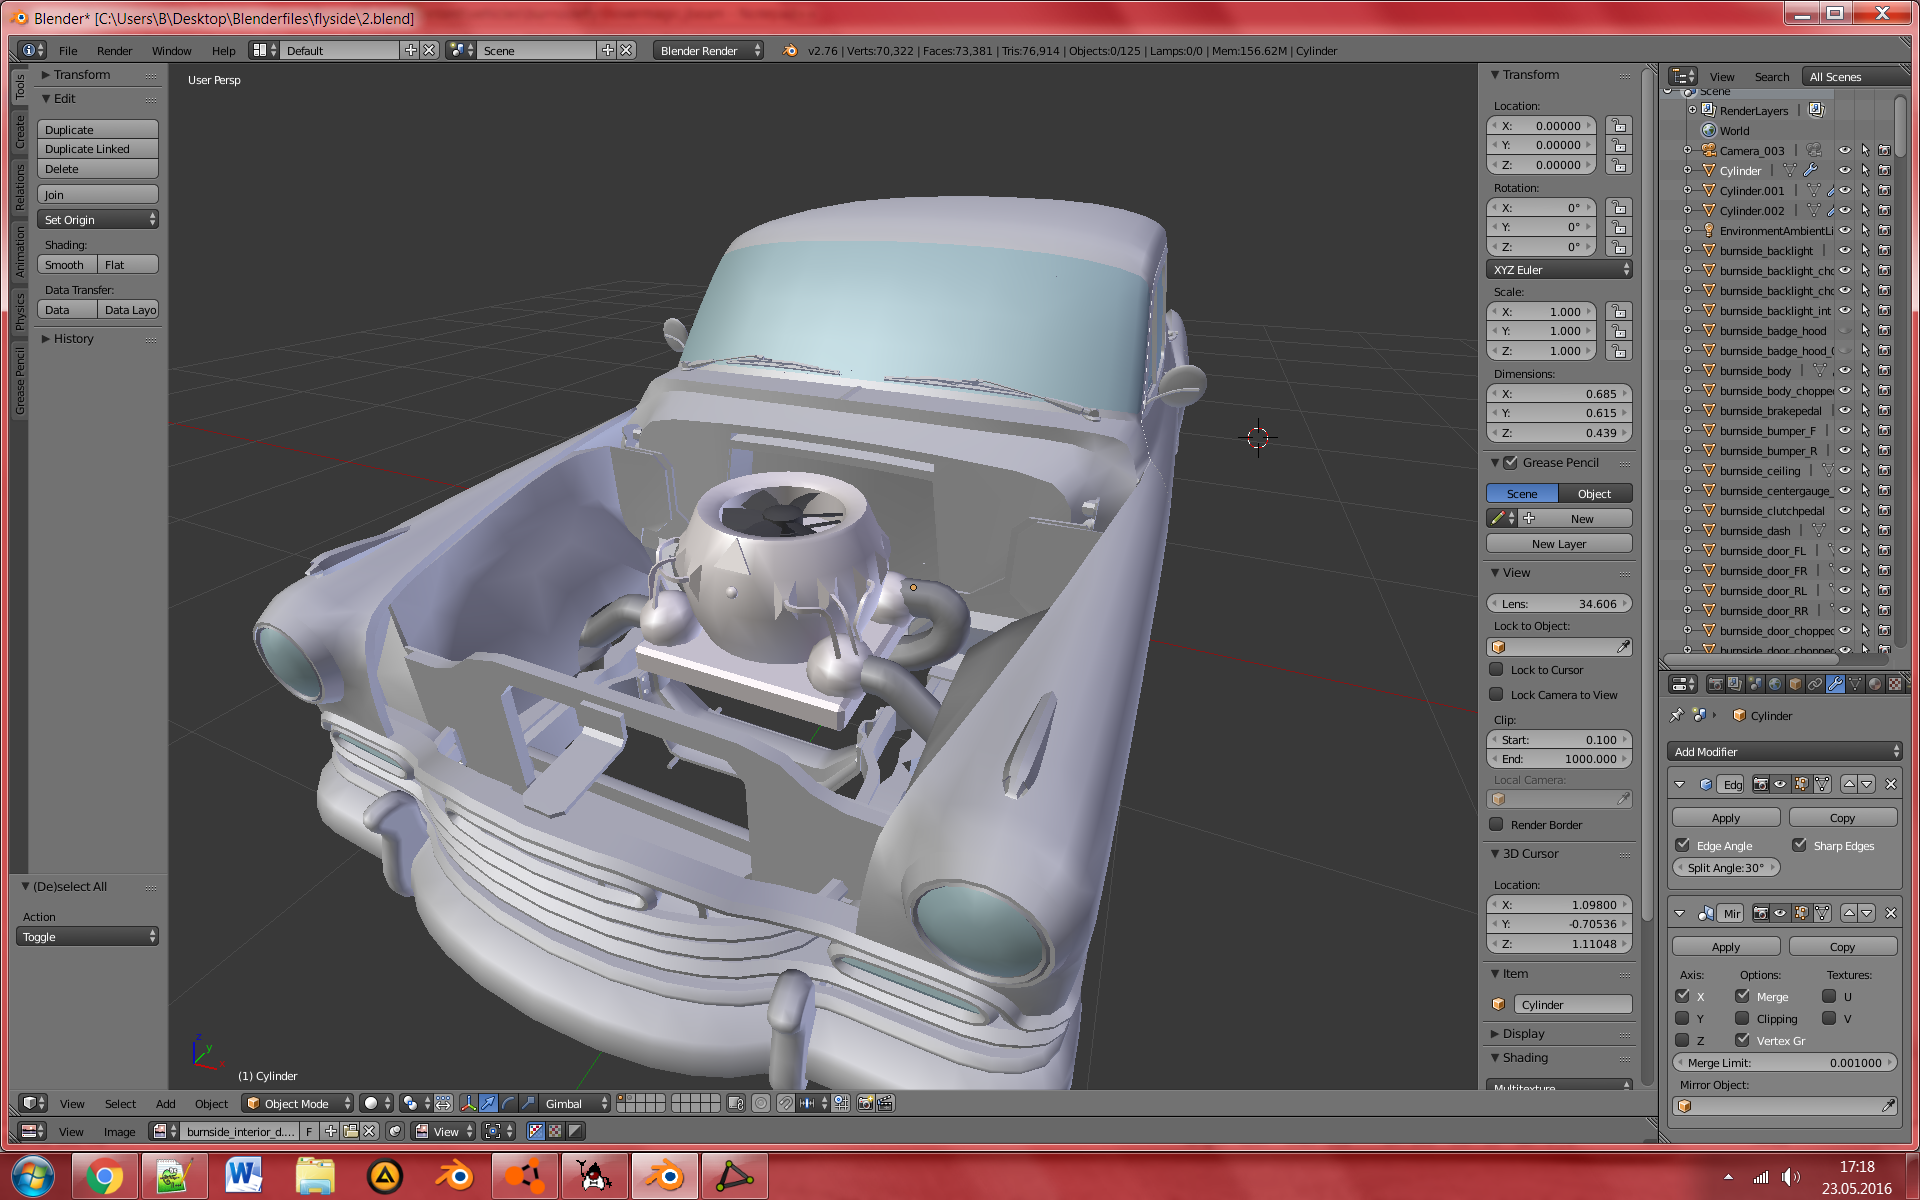Uncheck Sharp Edges in Edge Split modifier

[x=1799, y=845]
